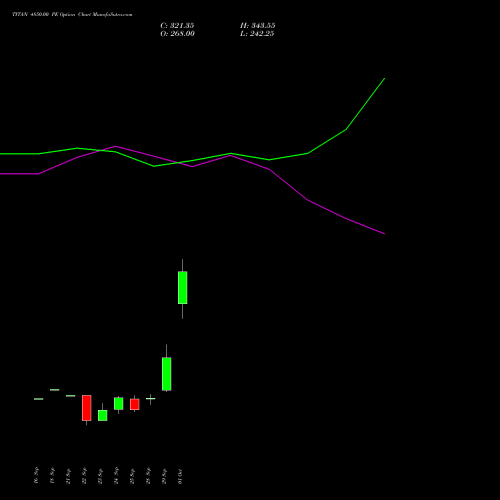The width and height of the screenshot is (500, 500).
Task: Select the 25 Sep date label
Action: 132,476
